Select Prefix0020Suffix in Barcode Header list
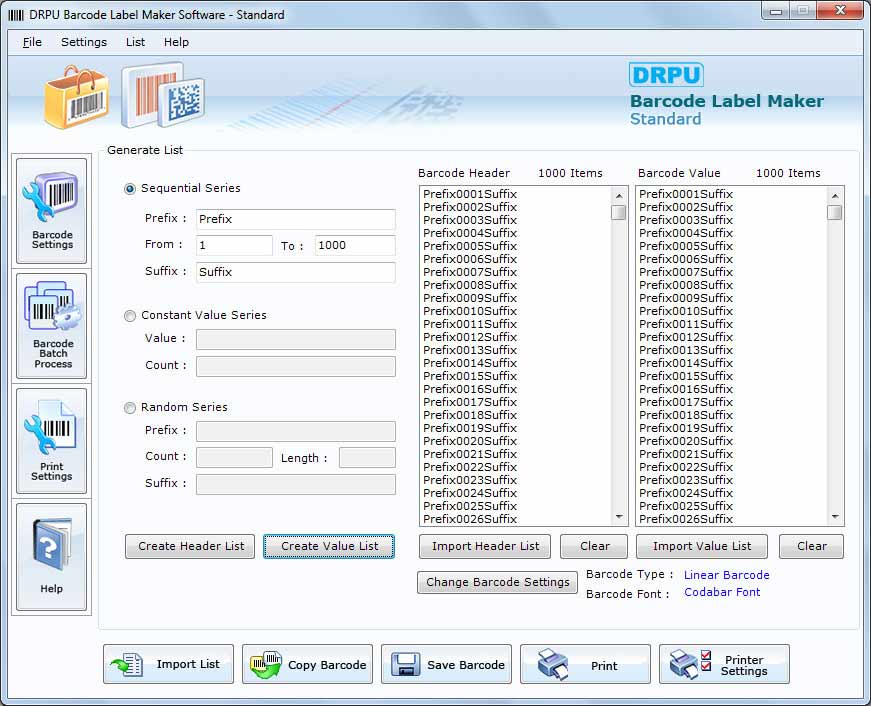 (470, 441)
